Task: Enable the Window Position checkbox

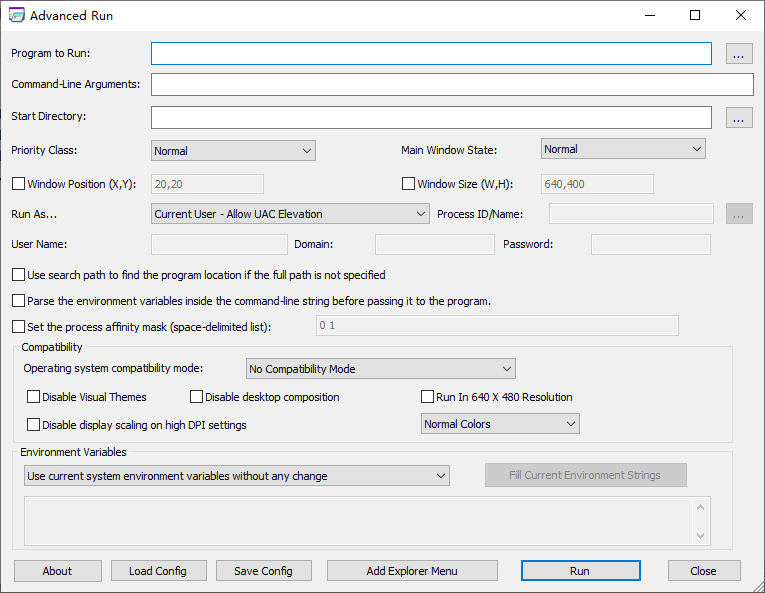Action: coord(18,184)
